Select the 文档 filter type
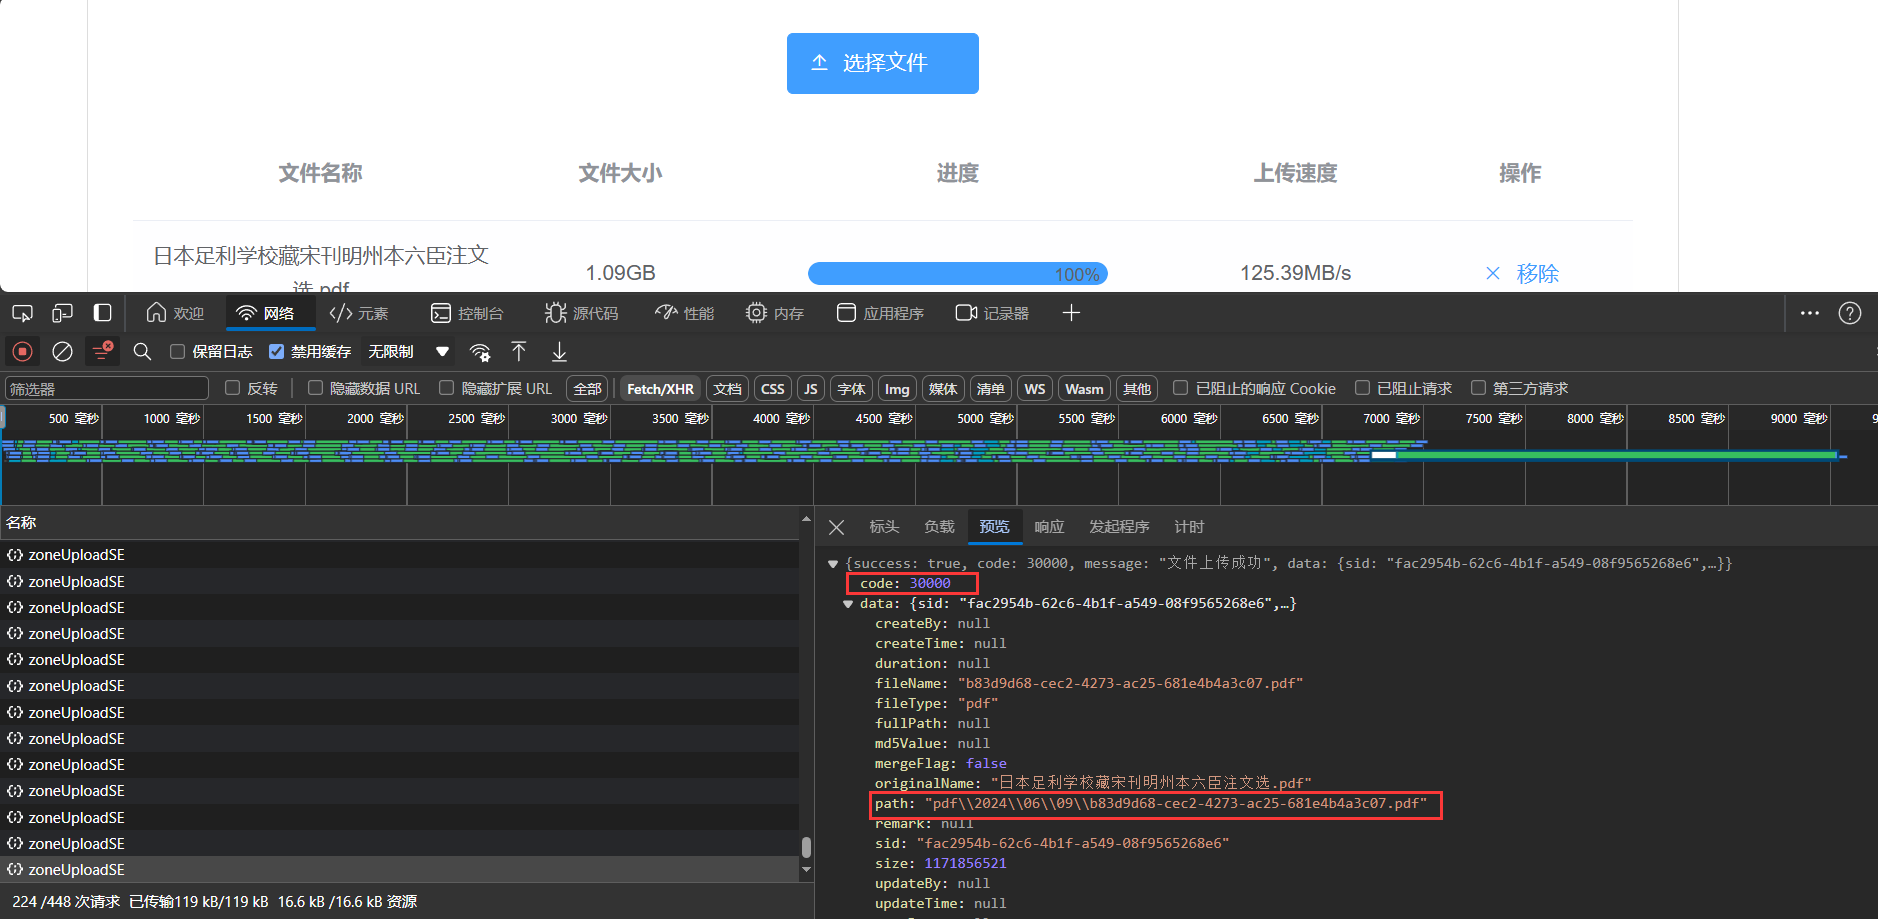This screenshot has height=919, width=1878. [728, 389]
